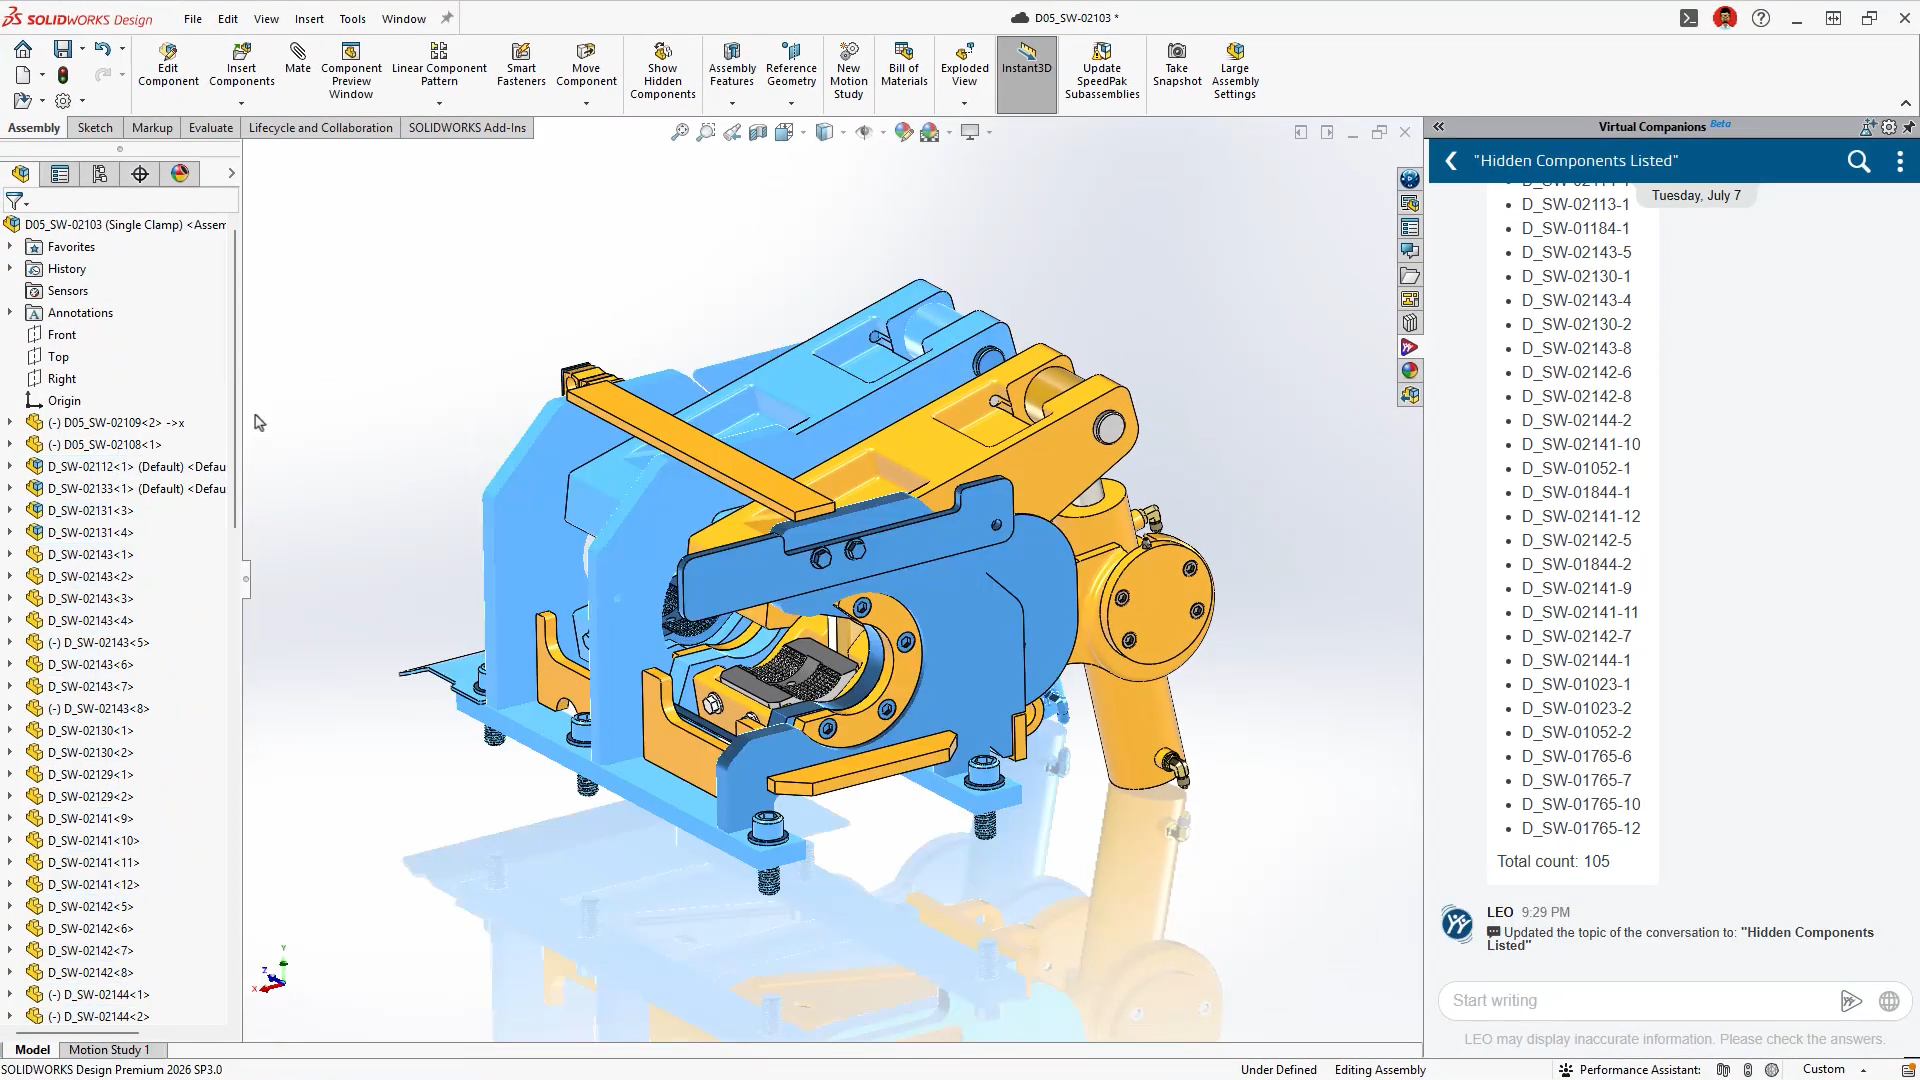This screenshot has height=1080, width=1920.
Task: Switch to the Evaluate tab
Action: click(210, 128)
